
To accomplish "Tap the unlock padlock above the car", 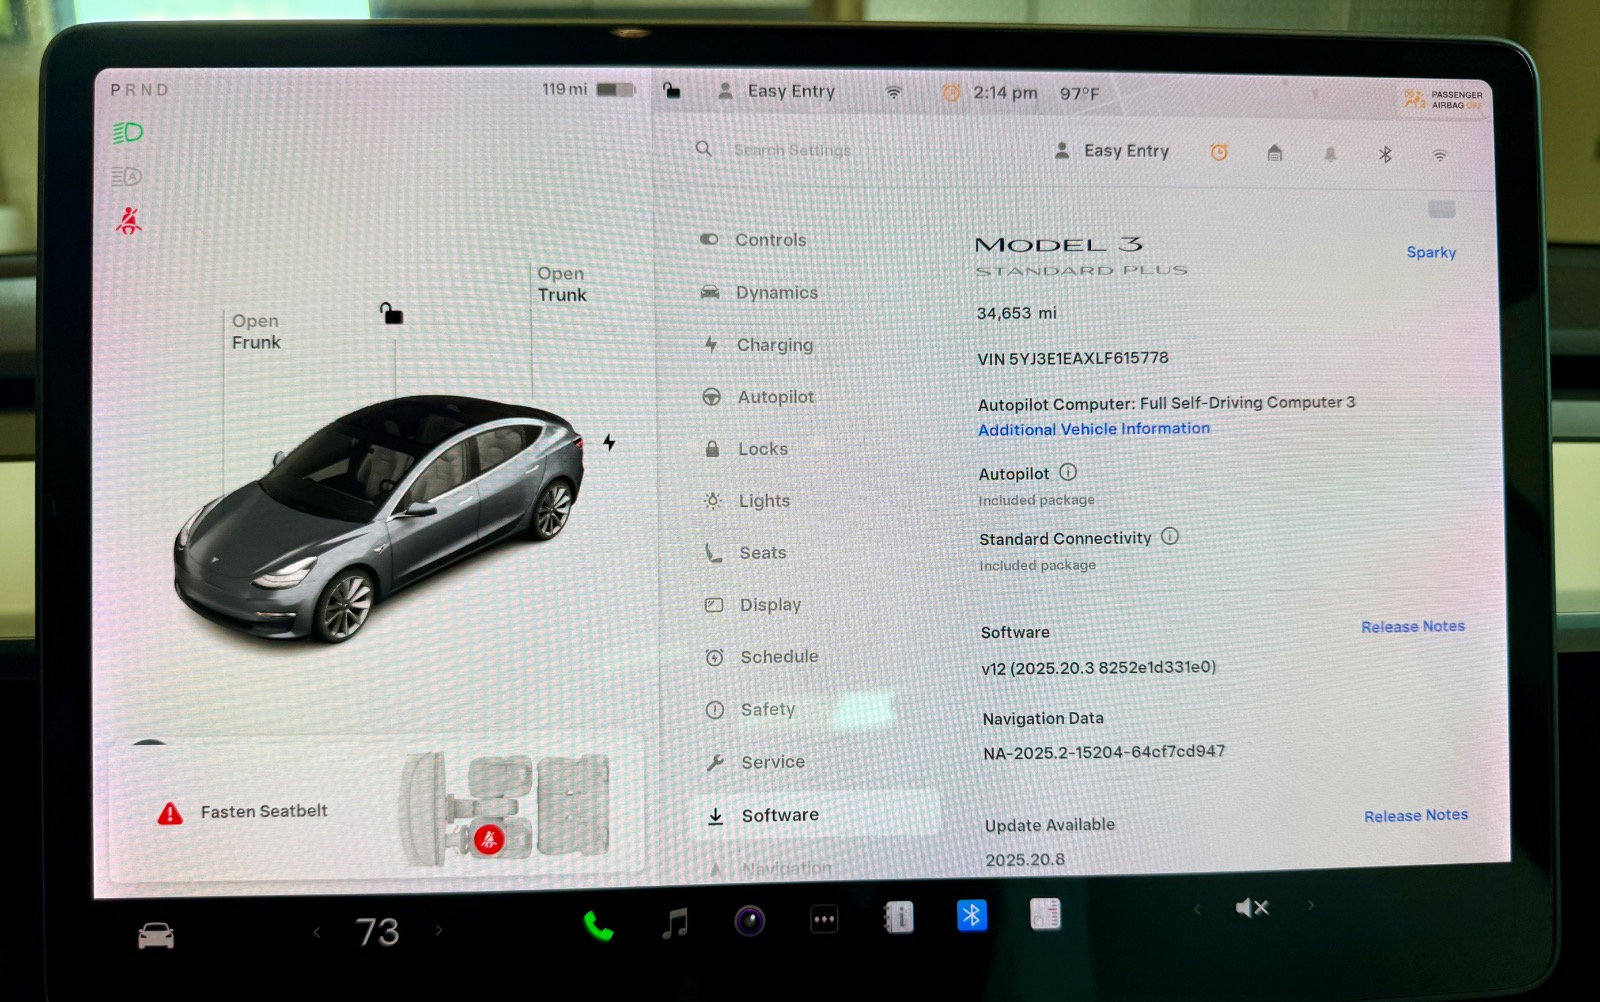I will coord(391,313).
